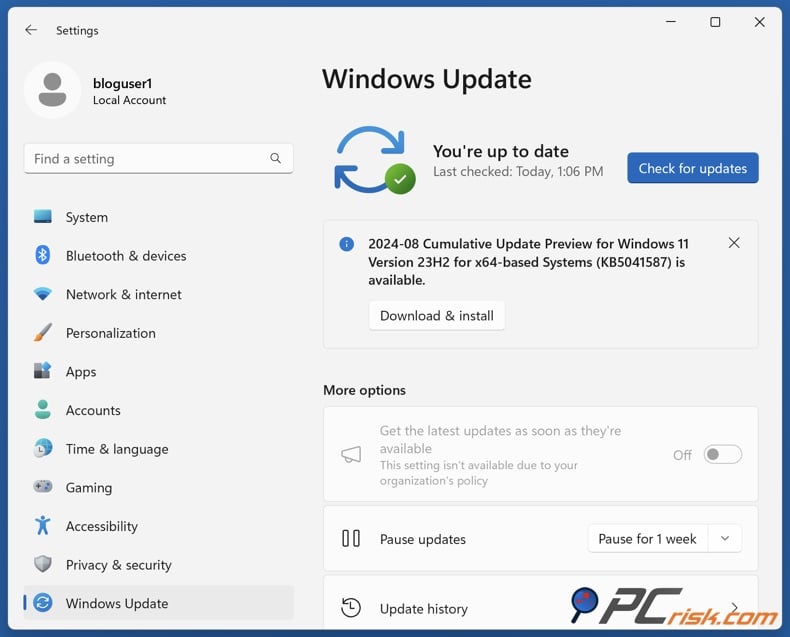Screen dimensions: 790x637
Task: Click Check for updates button
Action: 693,168
